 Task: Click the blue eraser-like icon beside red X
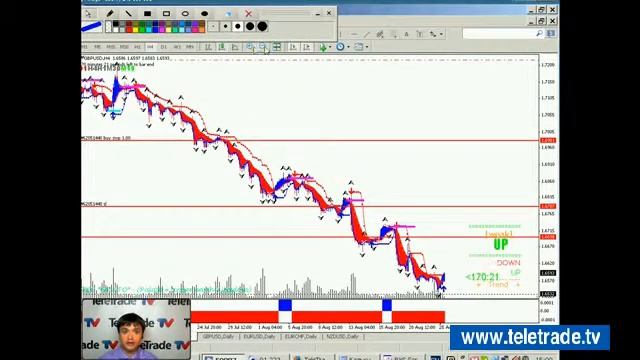(228, 14)
